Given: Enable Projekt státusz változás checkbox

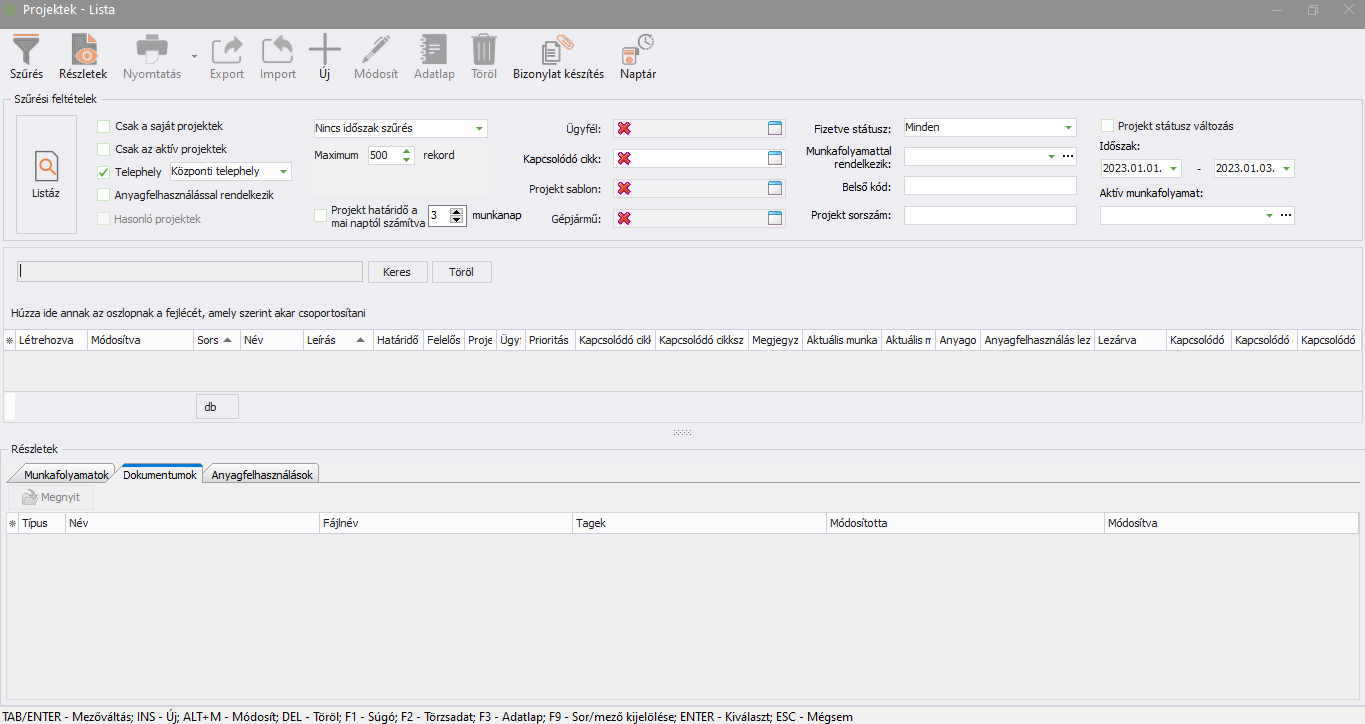Looking at the screenshot, I should click(x=1107, y=126).
